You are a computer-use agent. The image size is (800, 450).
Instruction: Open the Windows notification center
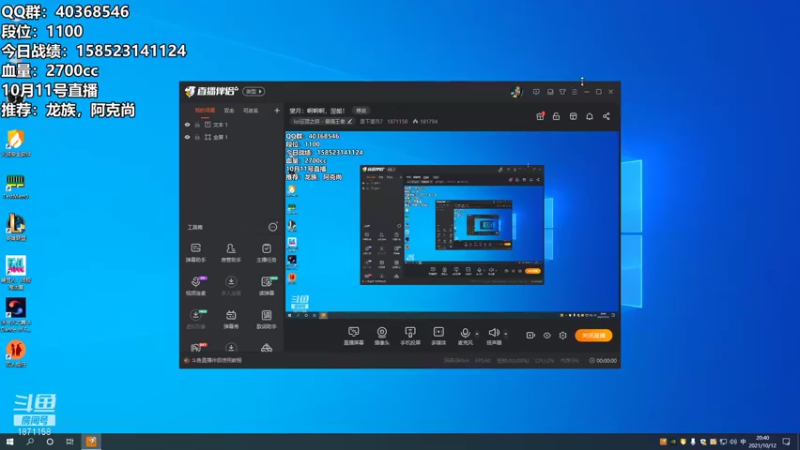786,442
